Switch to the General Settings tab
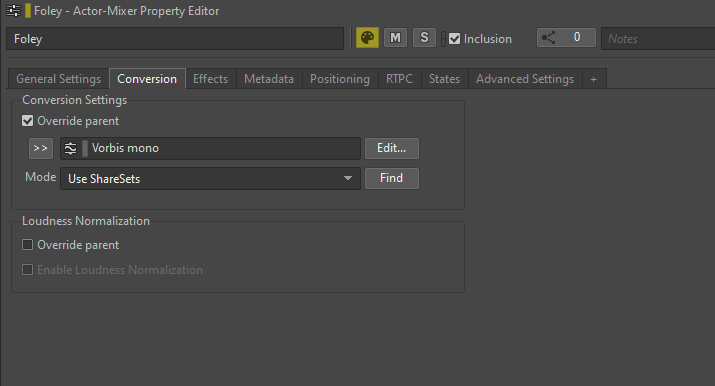 click(x=58, y=79)
